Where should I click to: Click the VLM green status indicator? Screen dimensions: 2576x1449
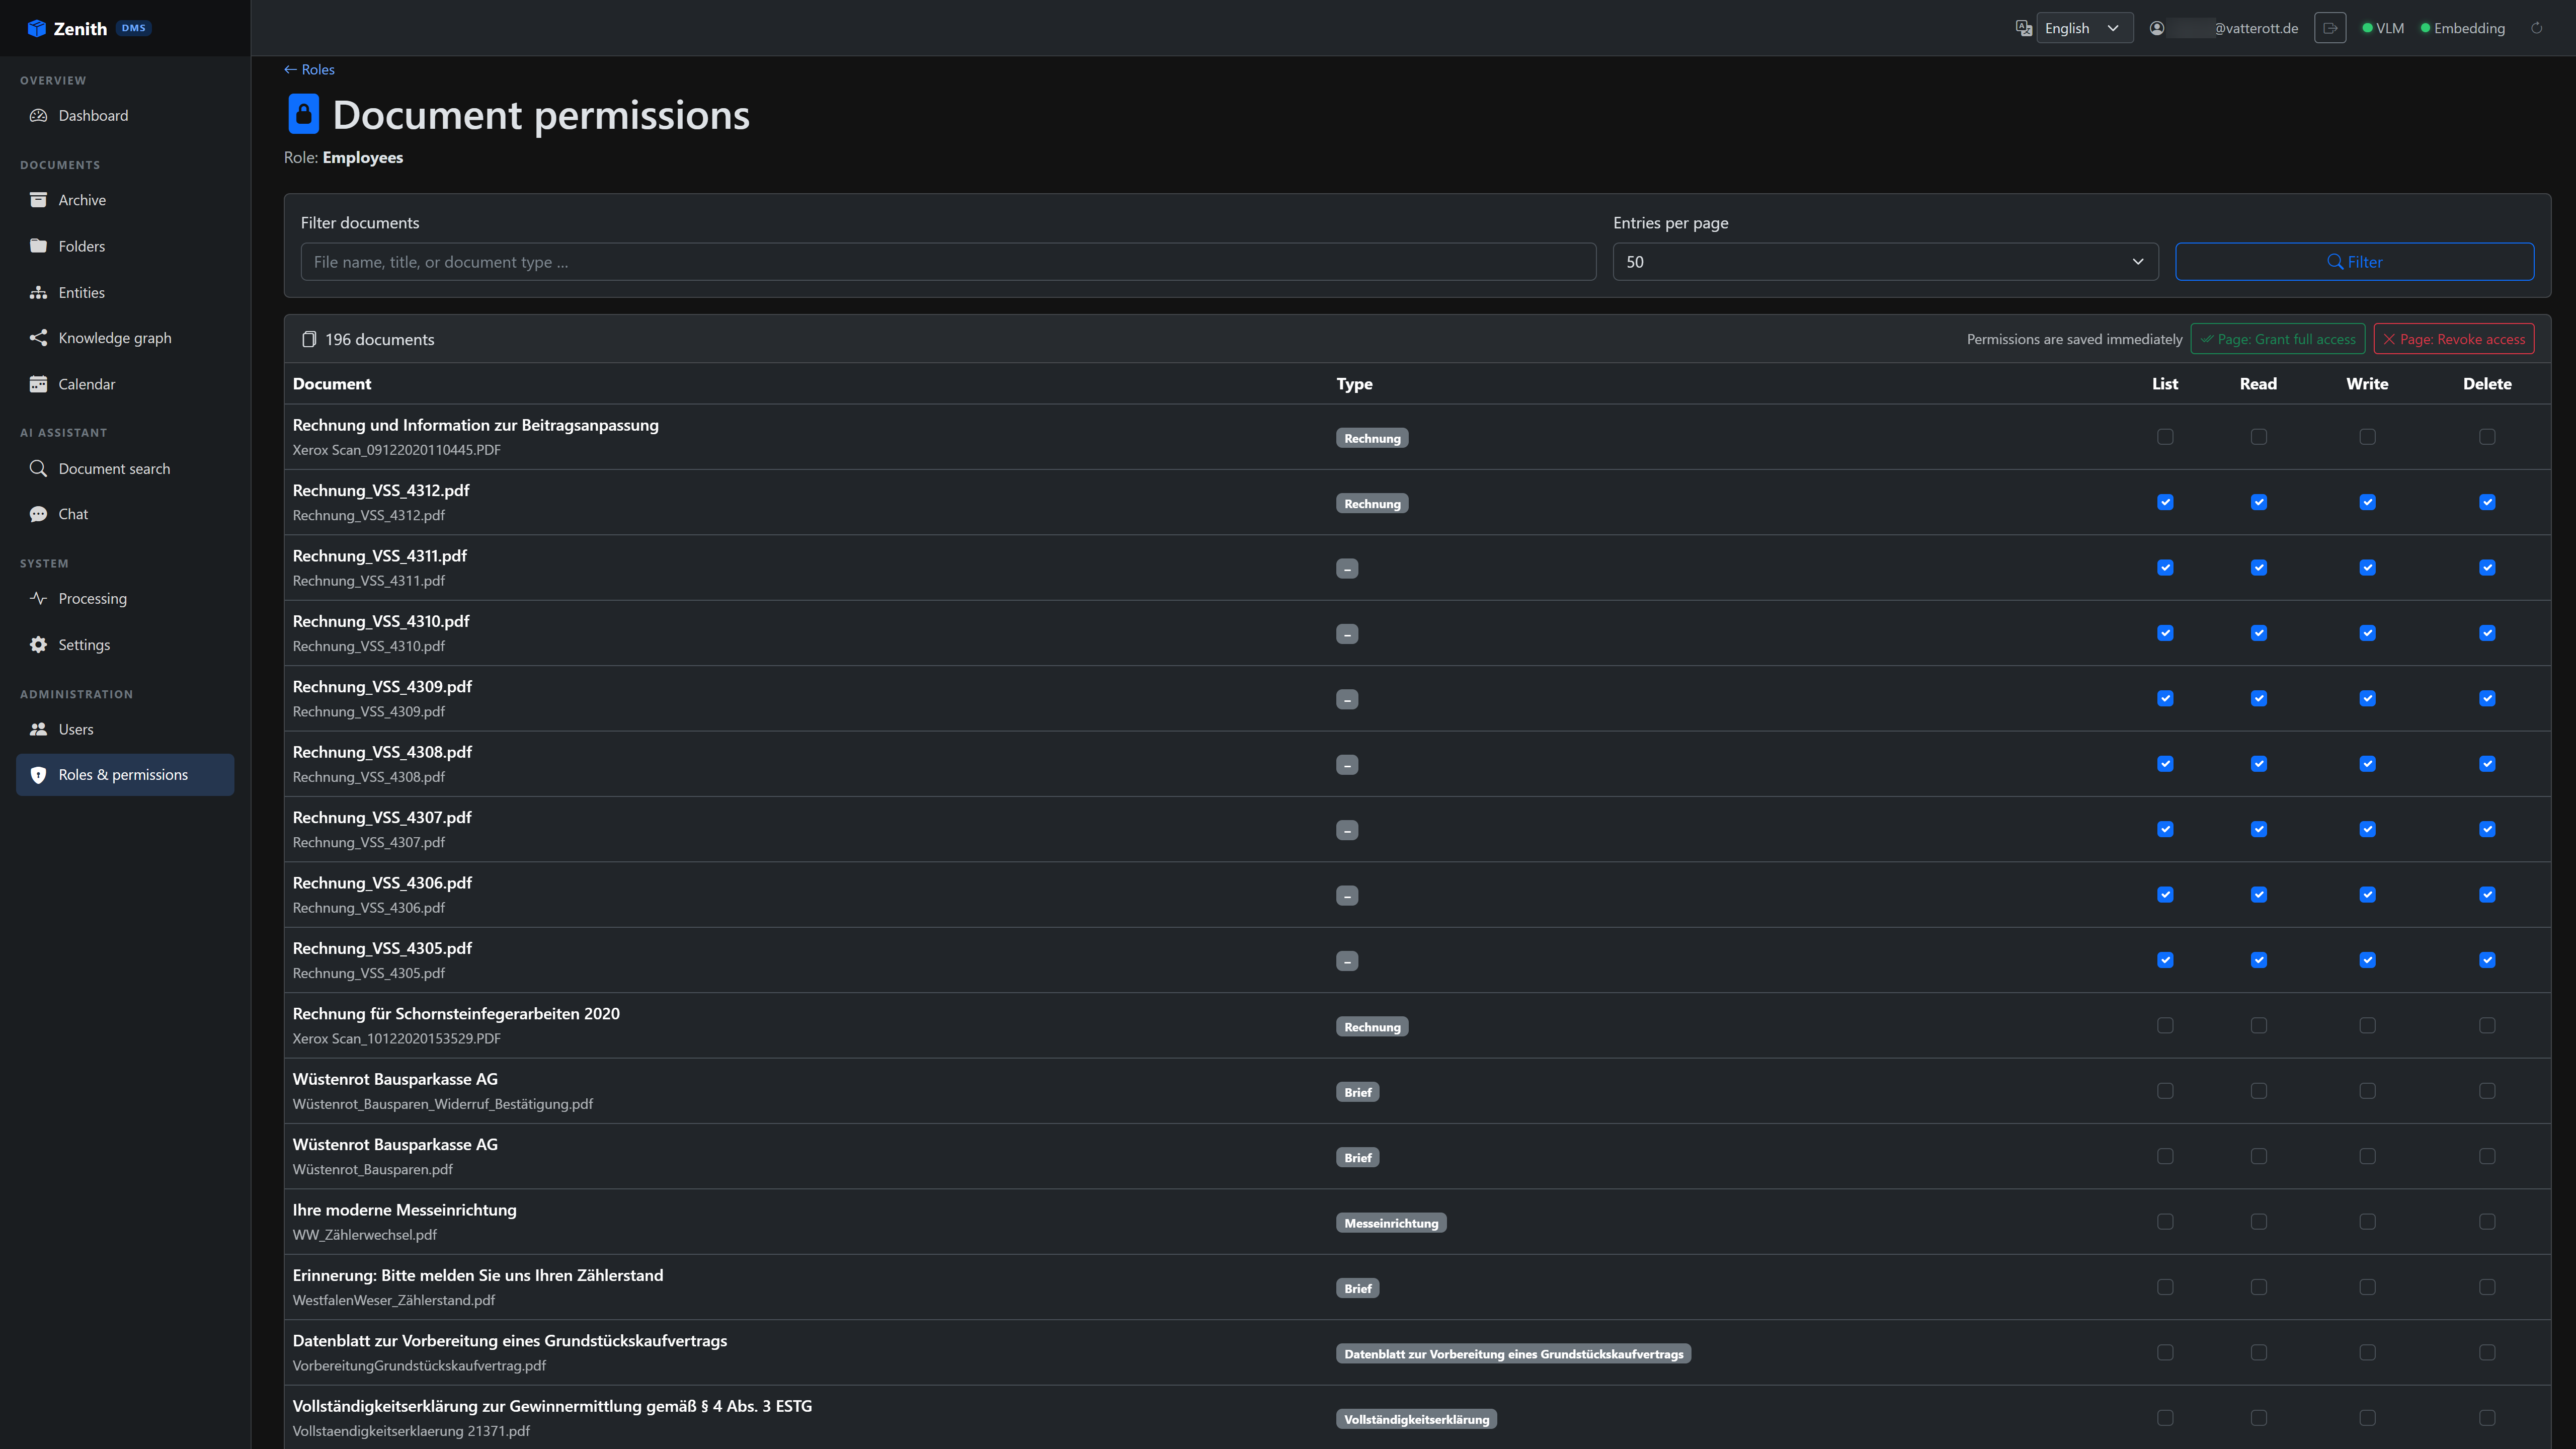2367,28
